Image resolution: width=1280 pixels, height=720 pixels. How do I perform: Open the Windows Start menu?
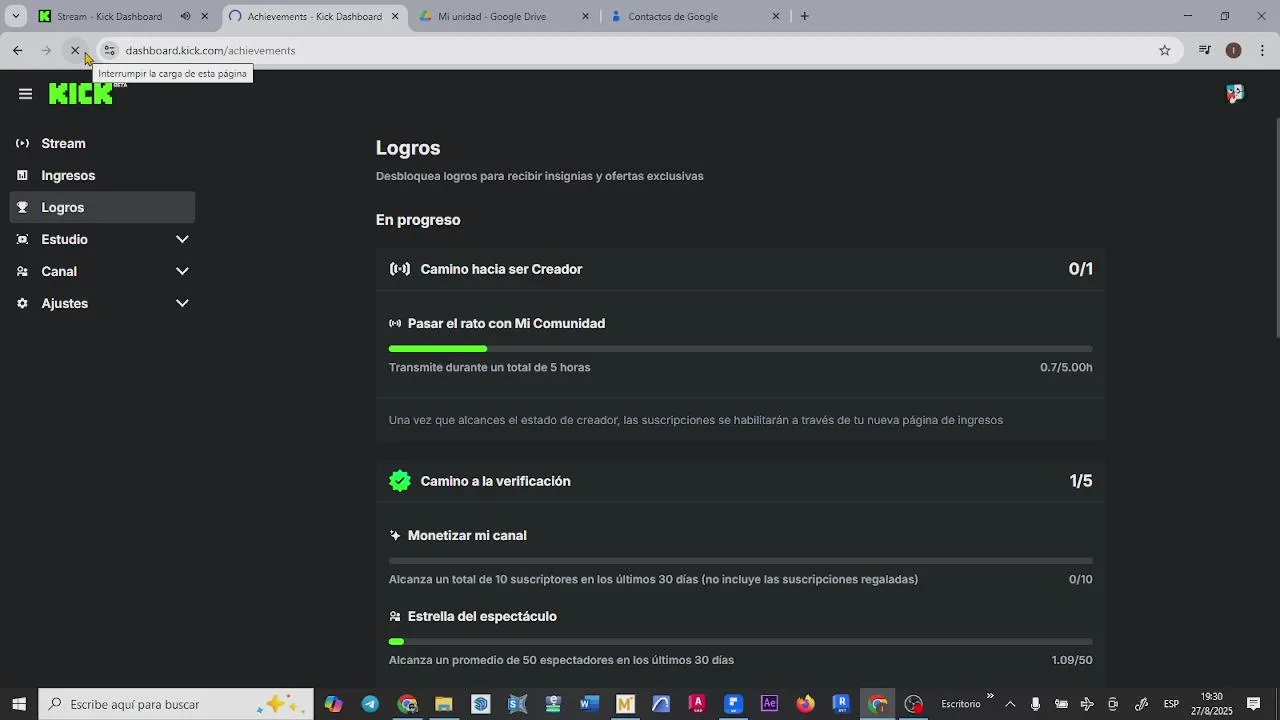(18, 704)
